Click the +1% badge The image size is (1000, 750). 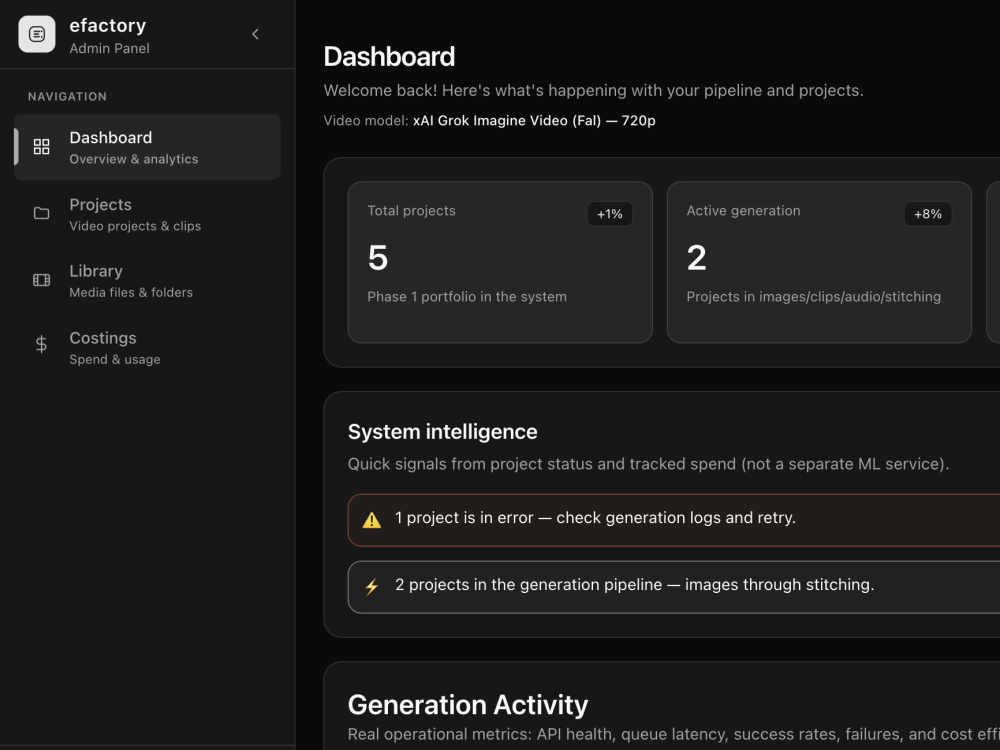point(610,214)
